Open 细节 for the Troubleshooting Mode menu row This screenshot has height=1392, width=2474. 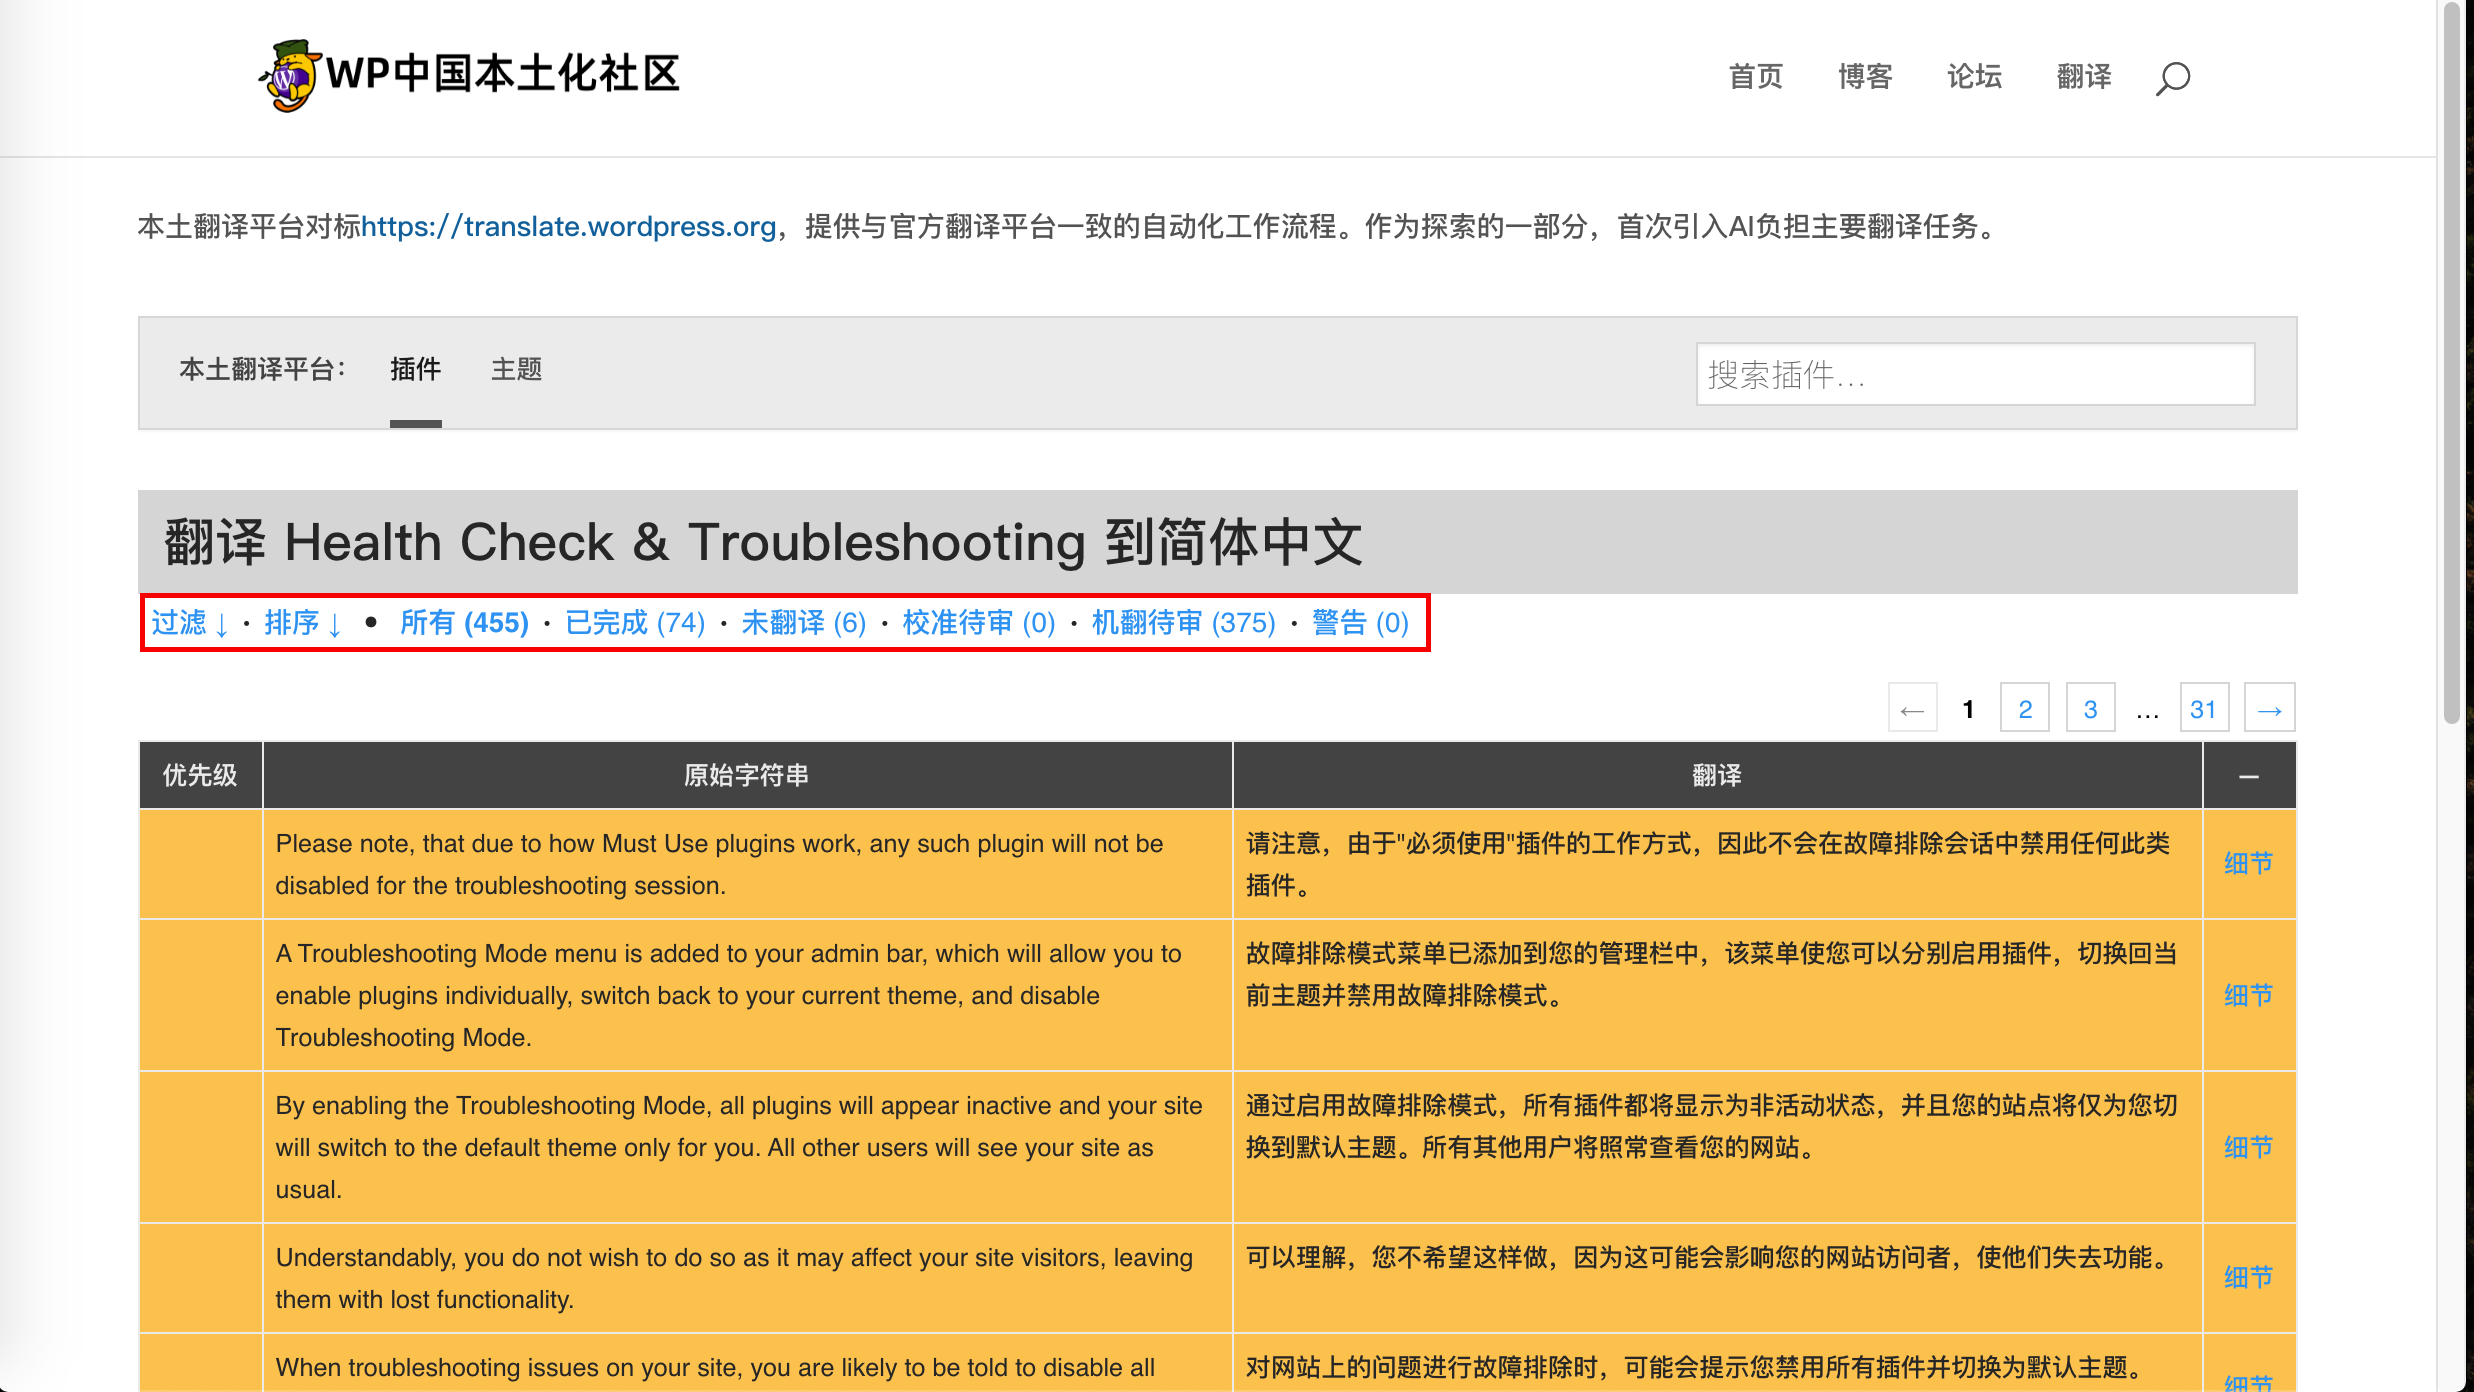[2248, 996]
